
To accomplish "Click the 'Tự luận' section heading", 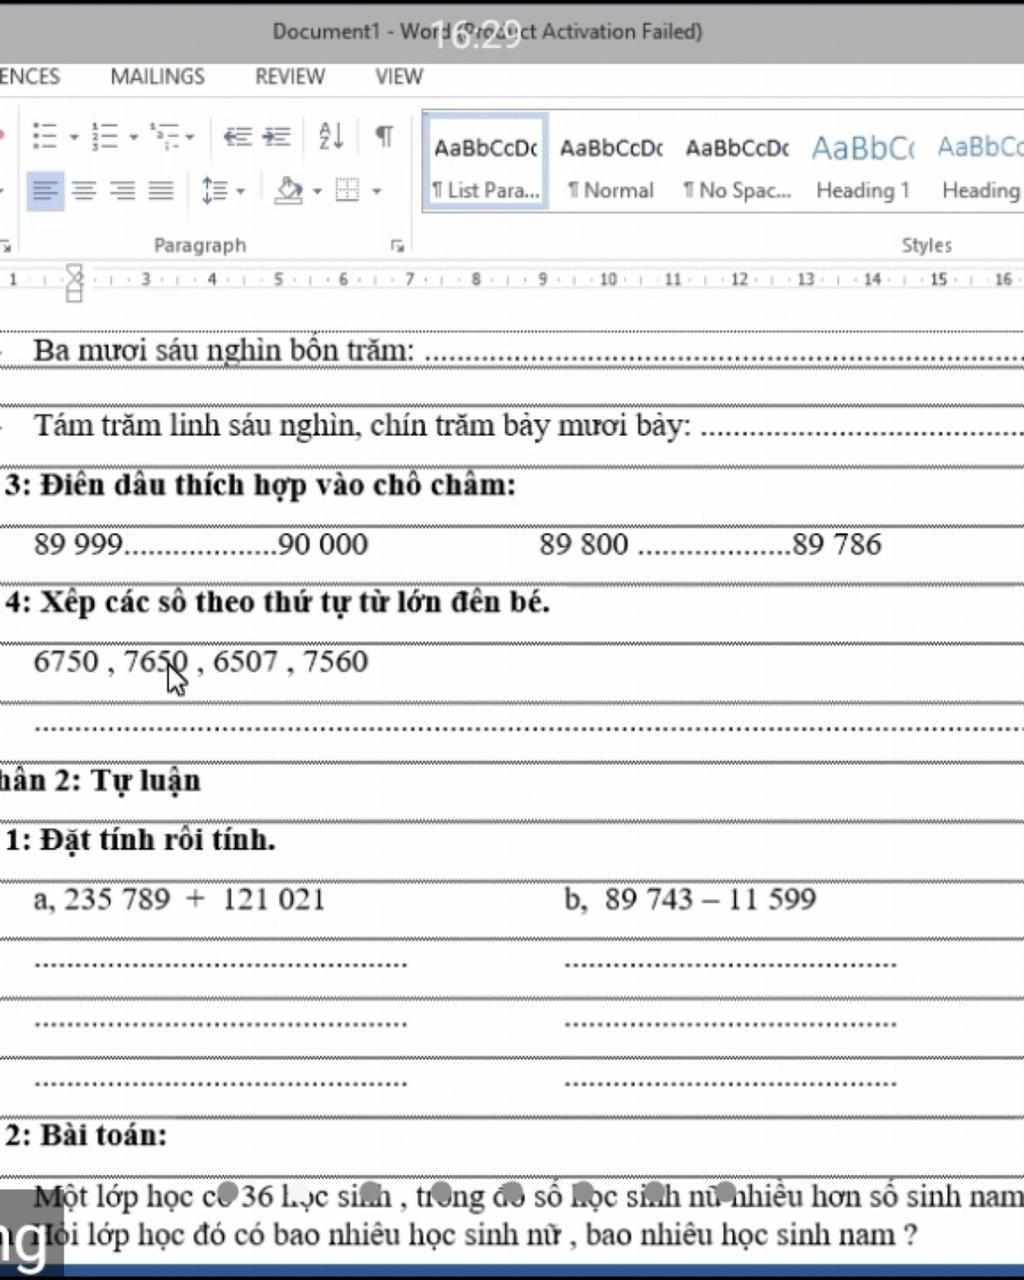I will click(x=147, y=780).
